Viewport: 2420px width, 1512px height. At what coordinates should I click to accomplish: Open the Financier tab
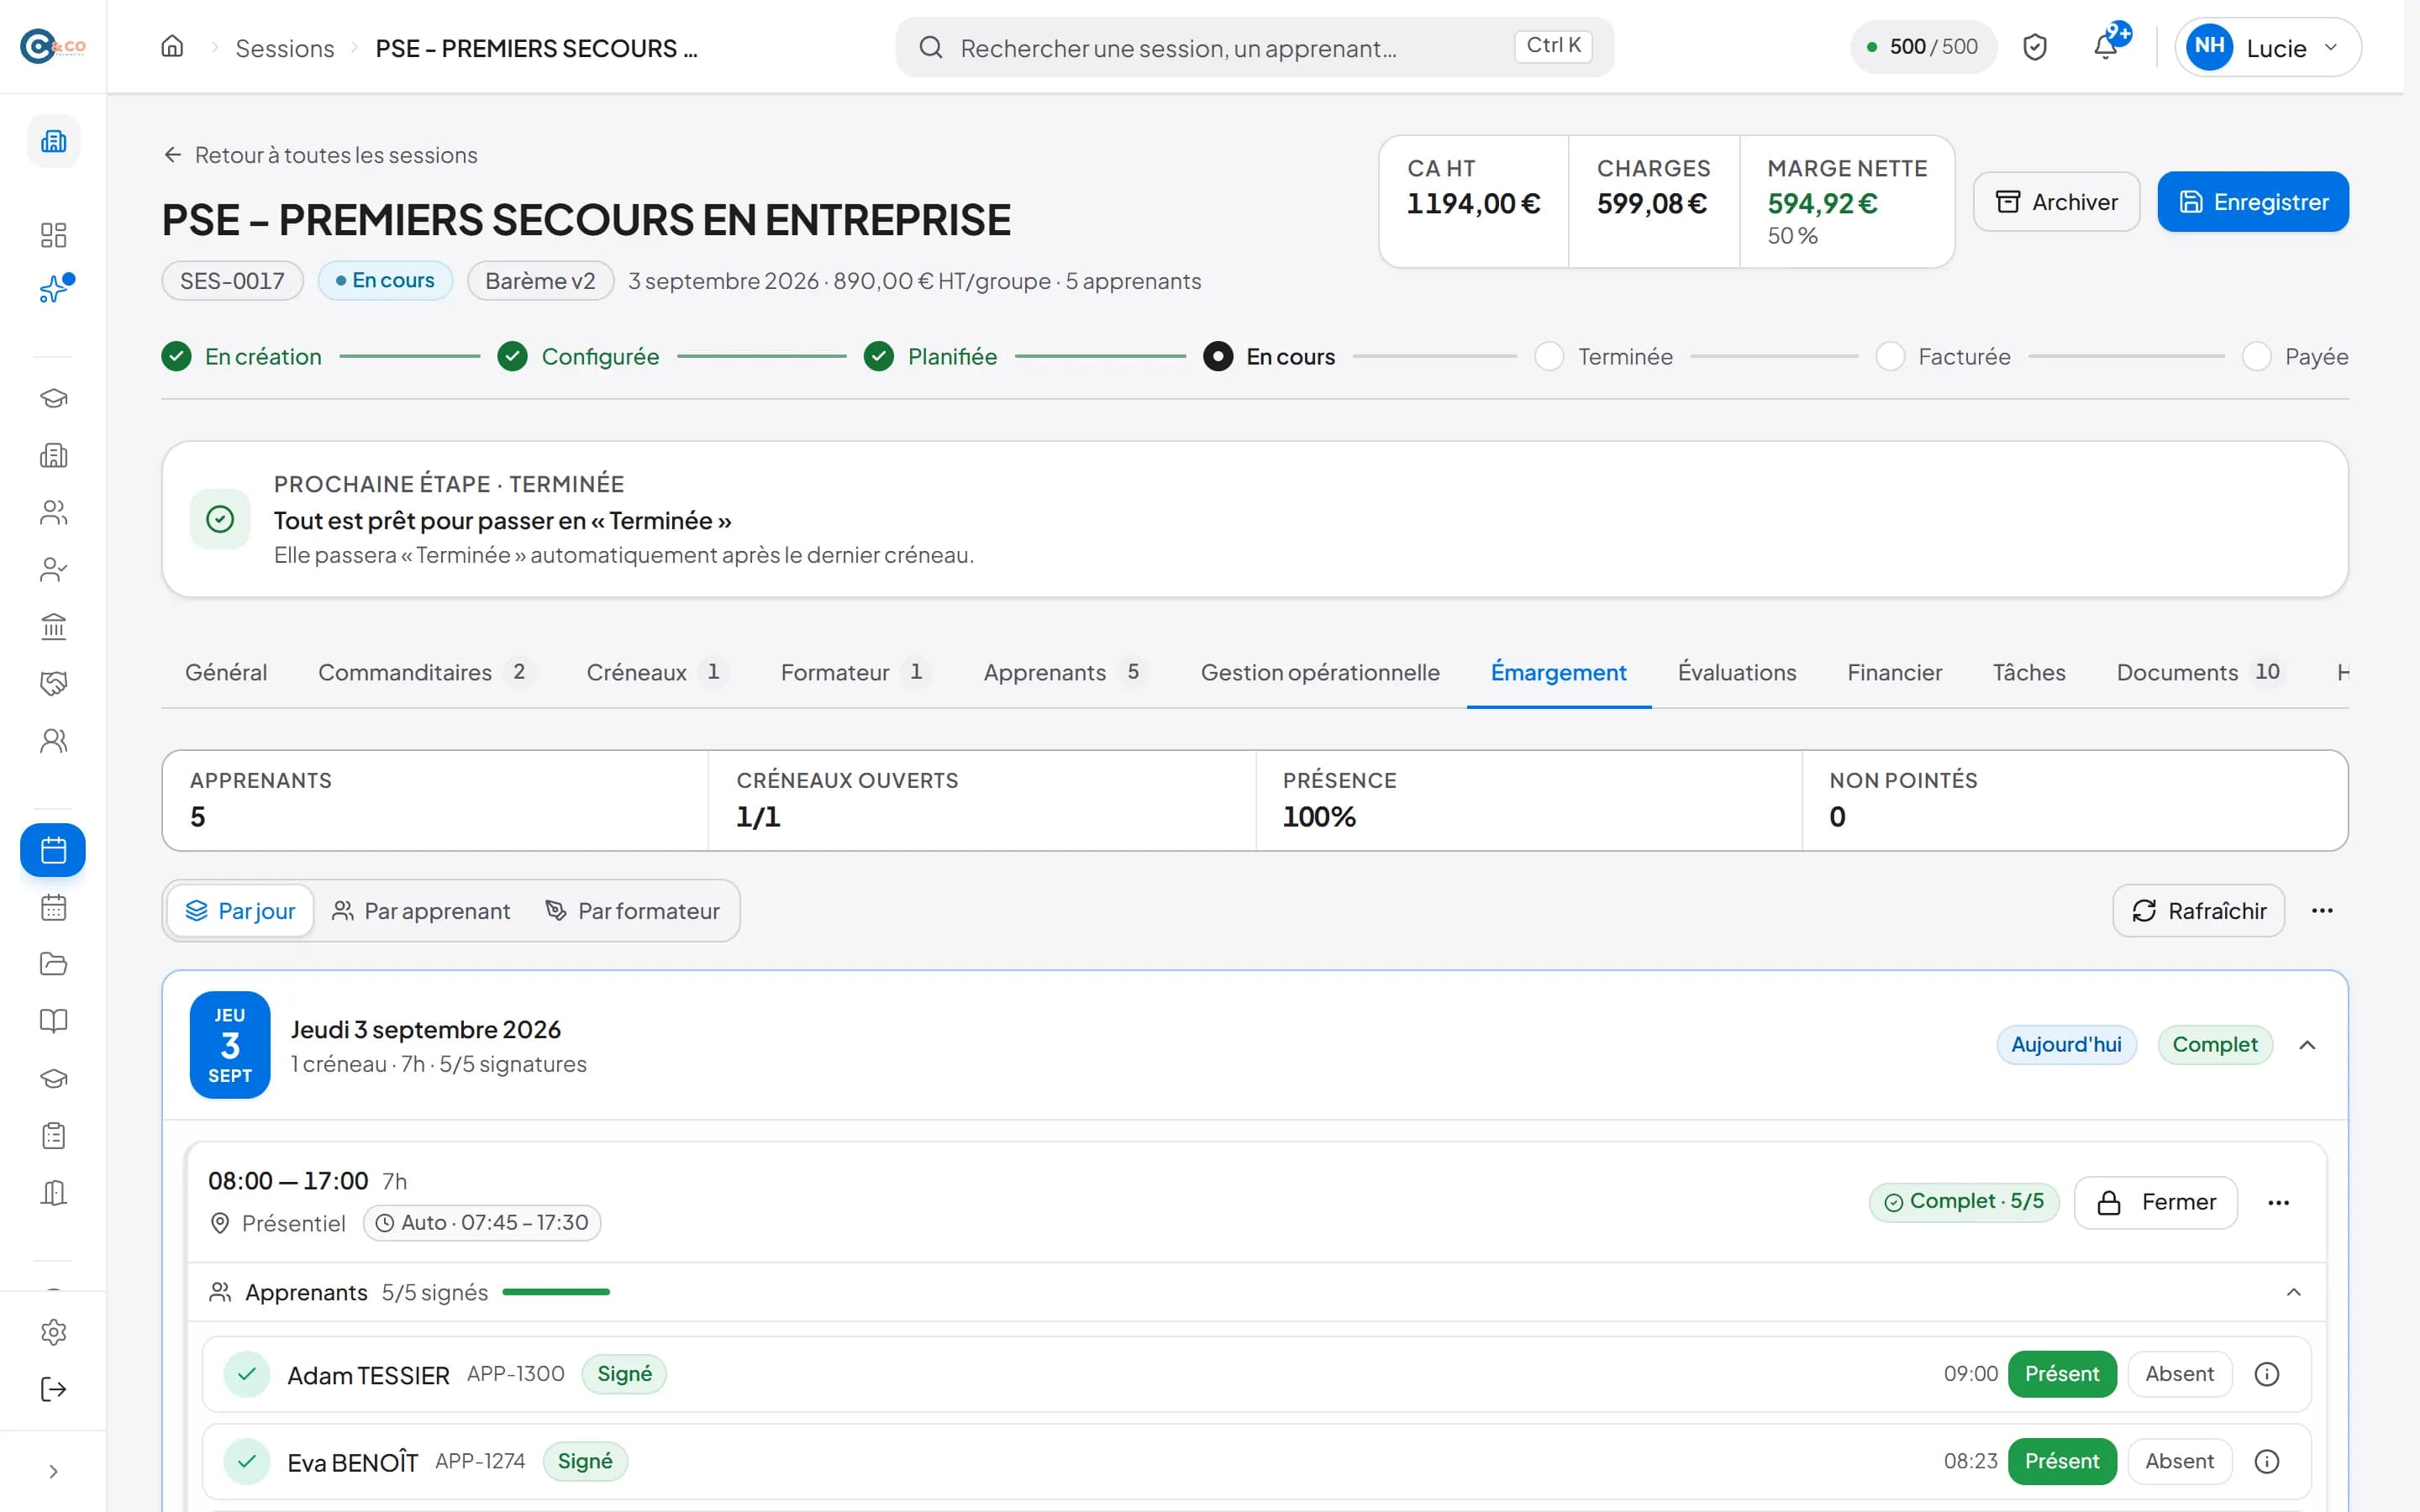click(x=1894, y=672)
